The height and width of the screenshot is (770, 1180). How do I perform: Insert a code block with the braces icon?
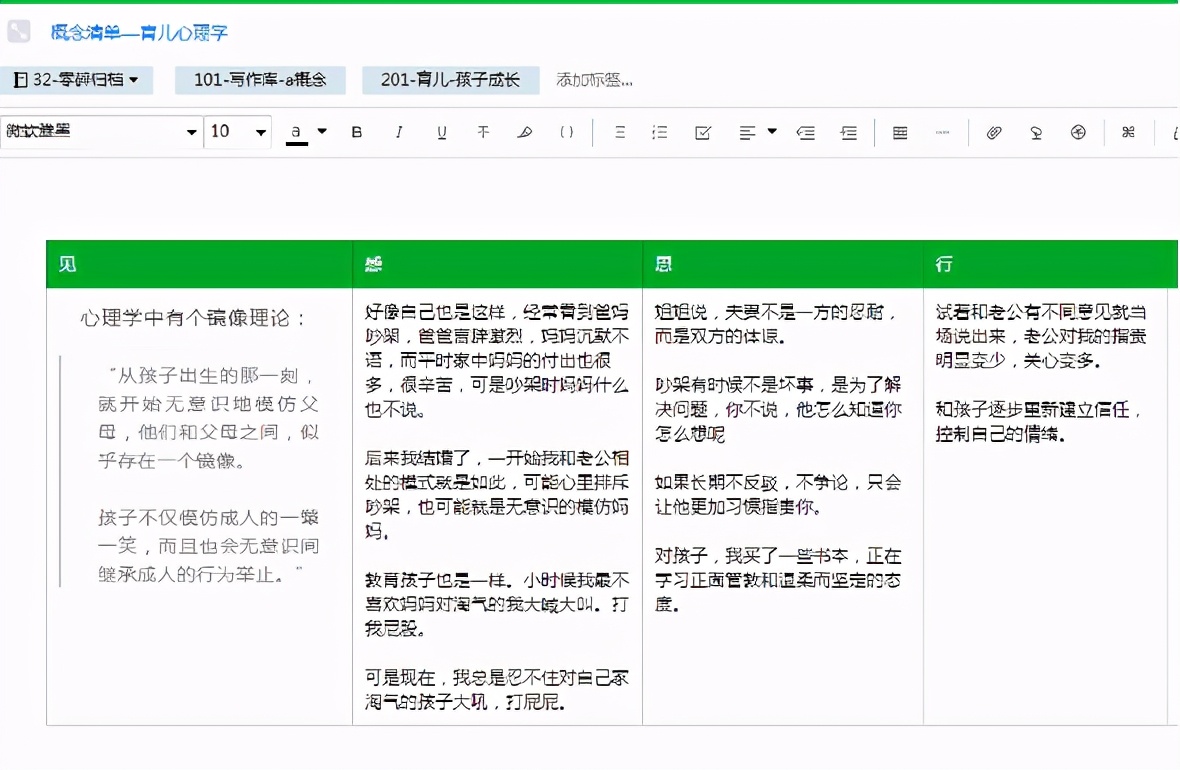click(x=567, y=132)
